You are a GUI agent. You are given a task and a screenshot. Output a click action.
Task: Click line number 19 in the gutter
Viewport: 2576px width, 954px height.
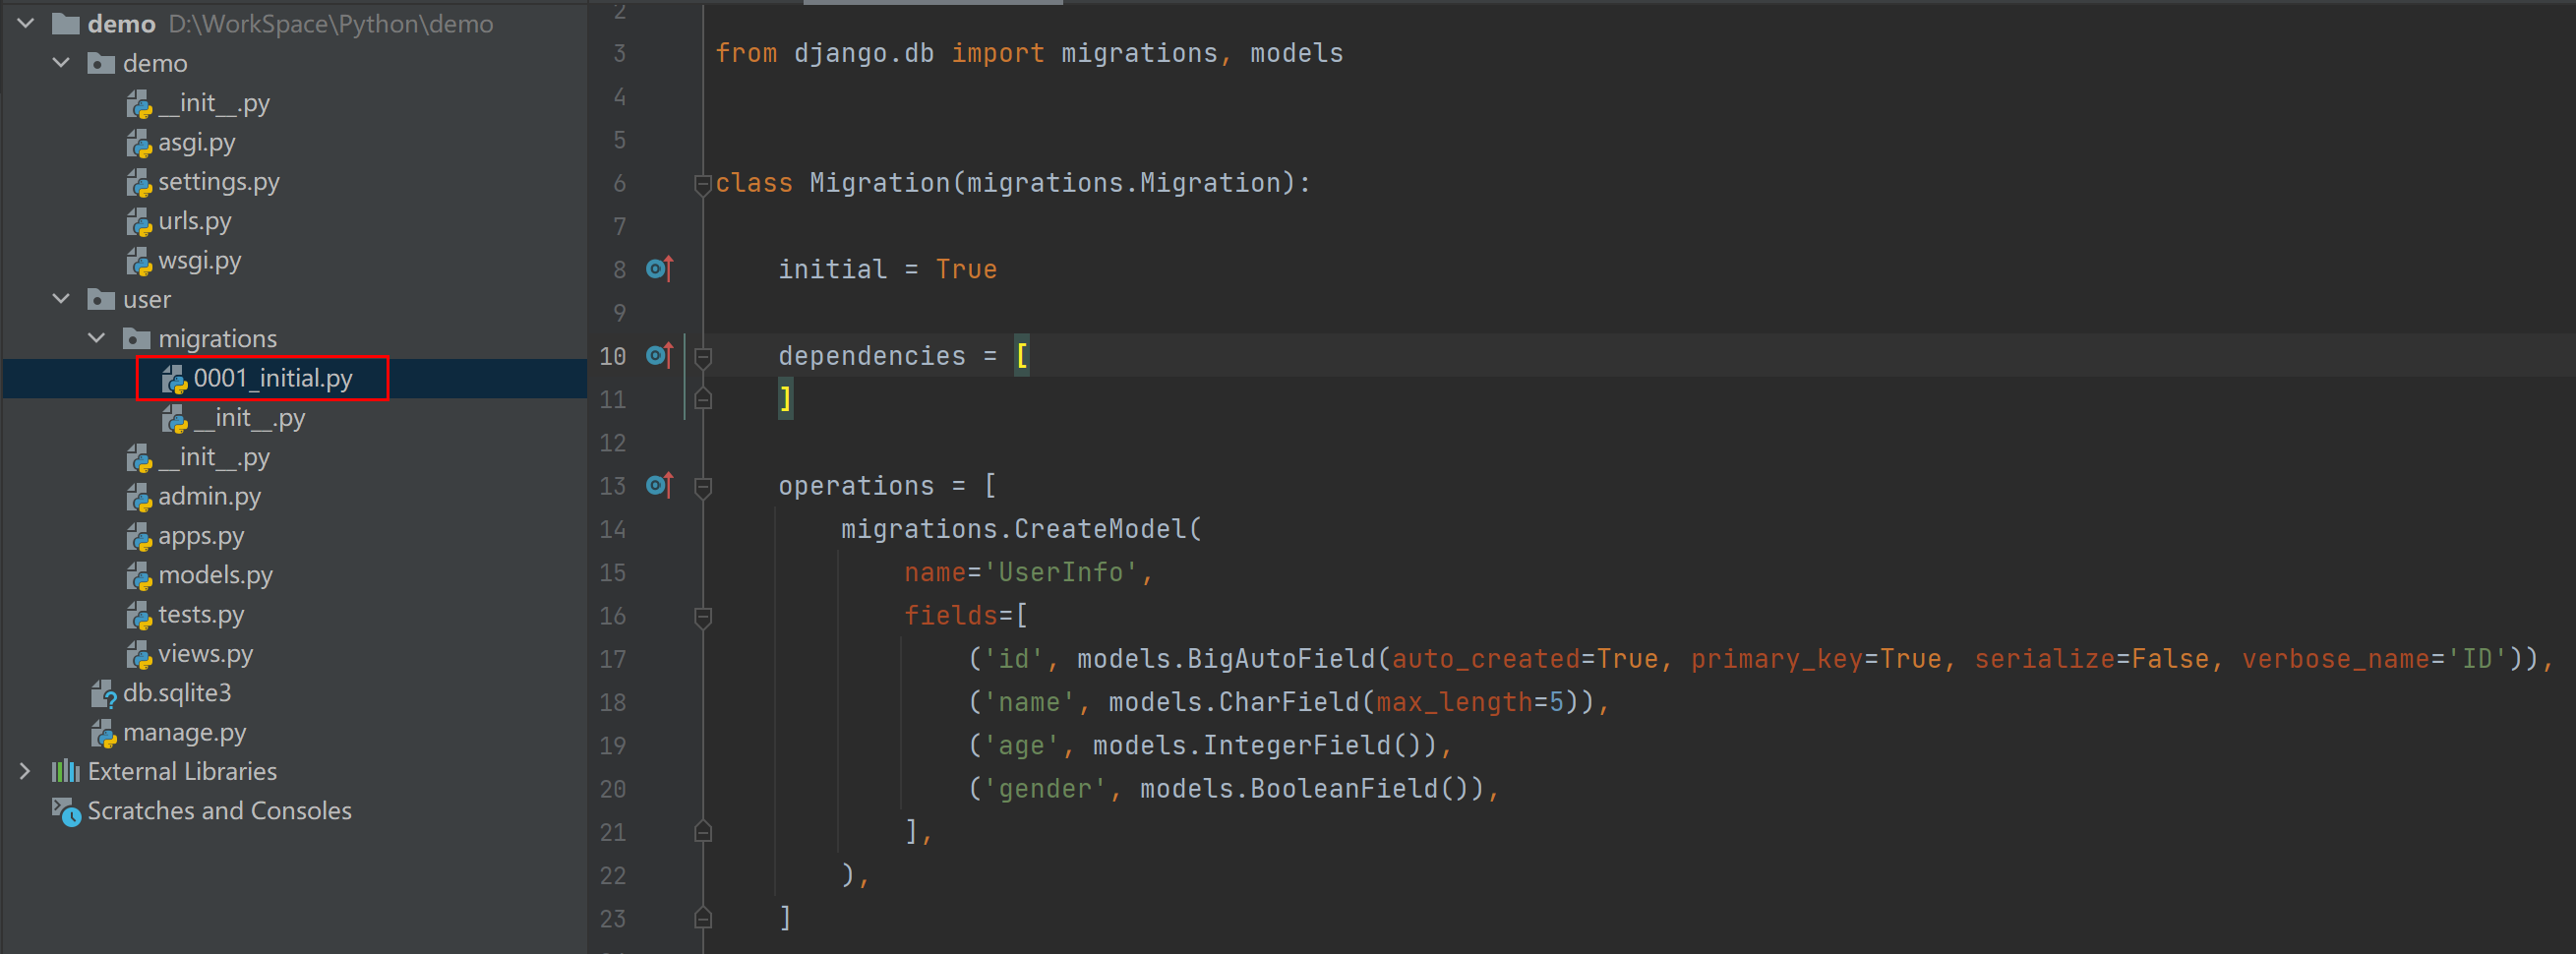point(613,746)
